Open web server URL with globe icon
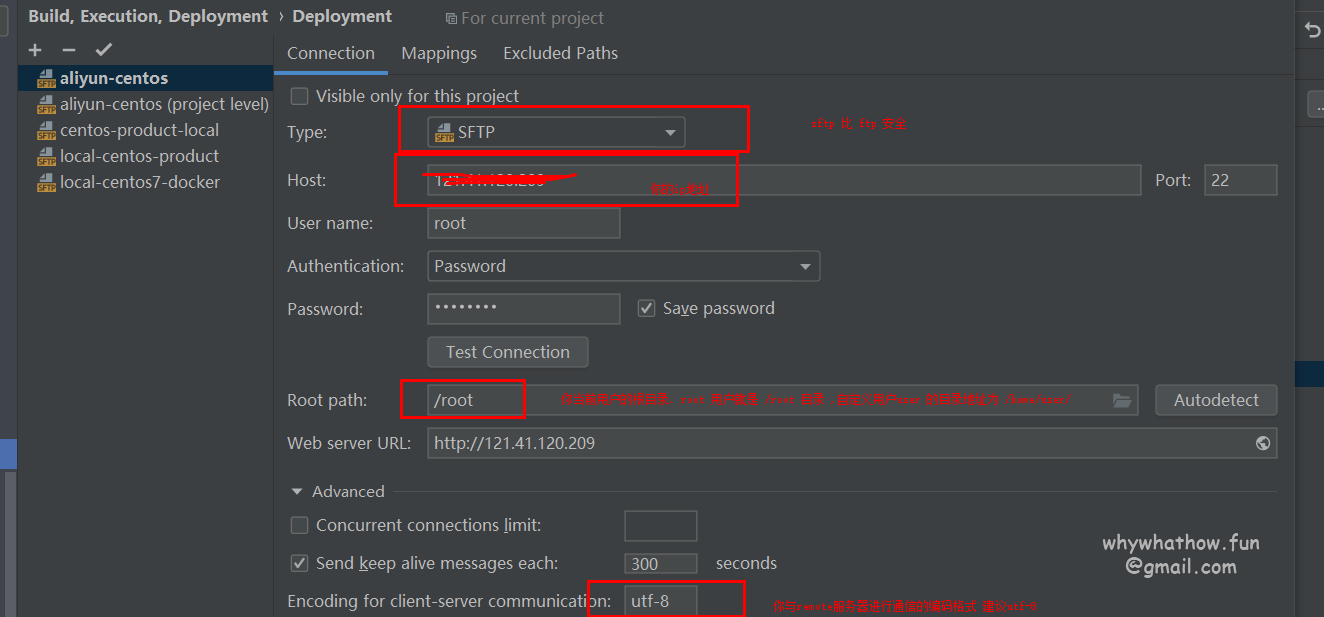This screenshot has height=617, width=1324. (1263, 443)
